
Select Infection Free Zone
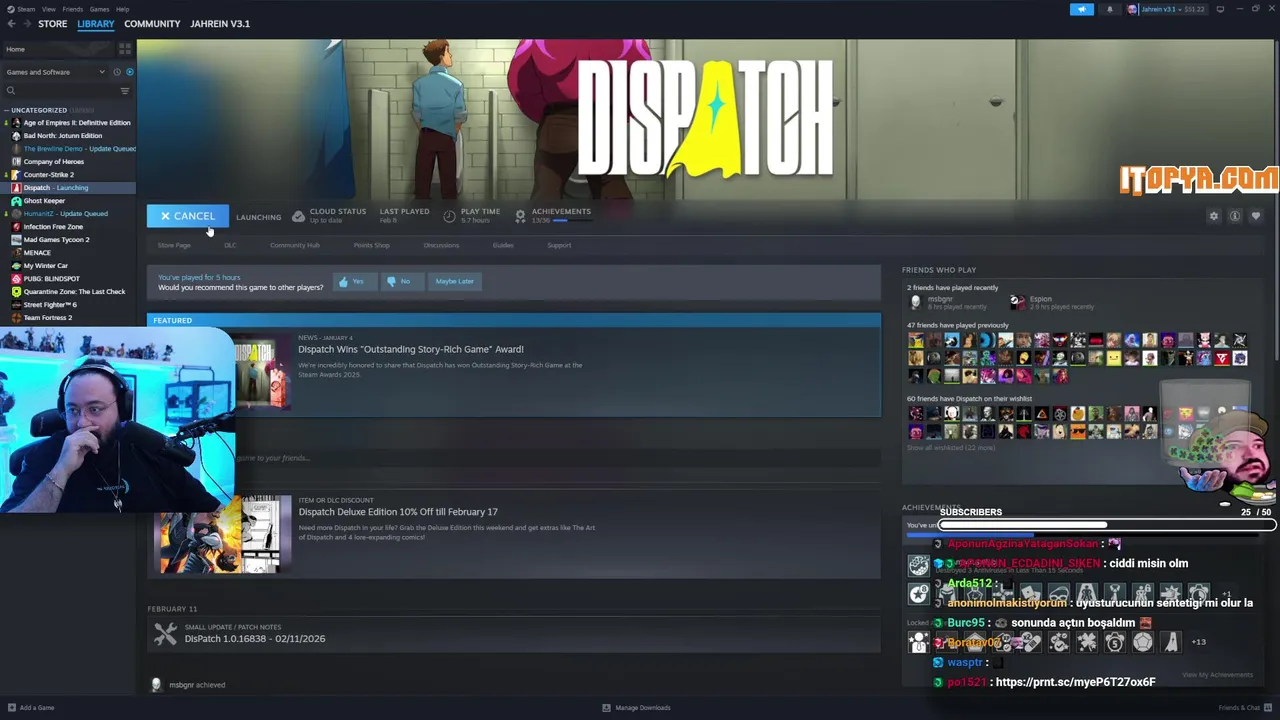click(68, 227)
